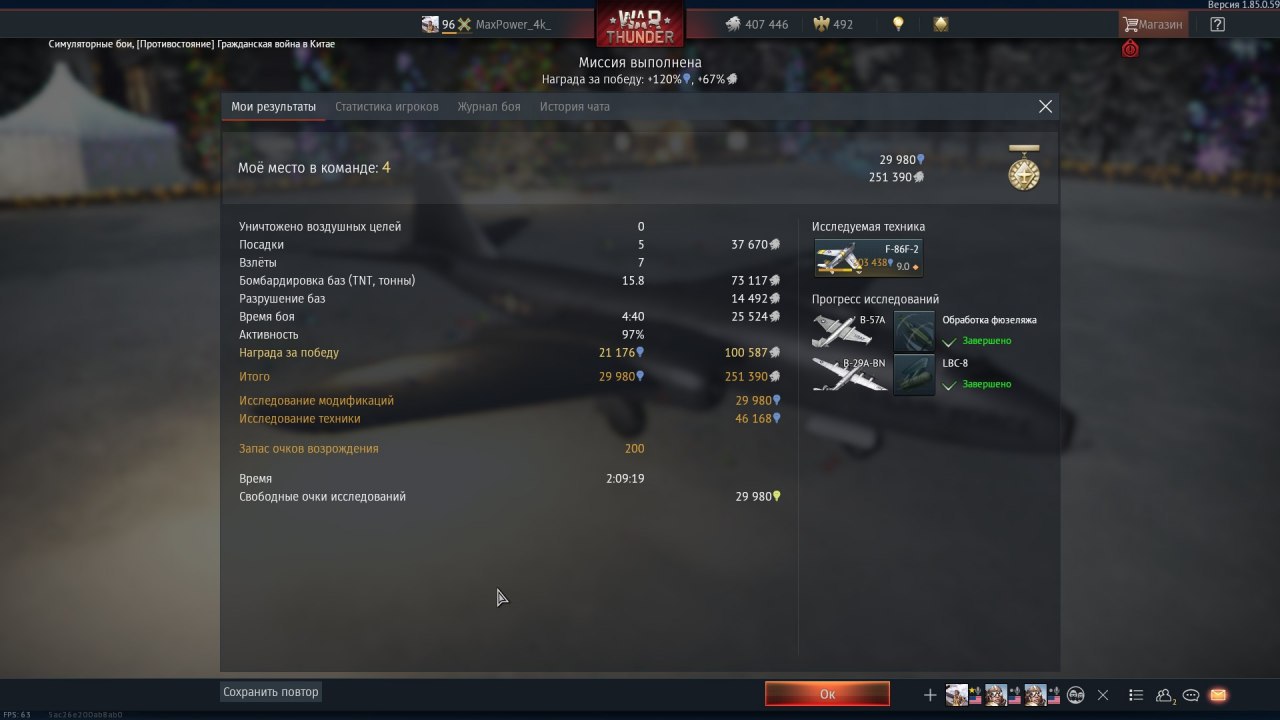
Task: Open the squad list icon
Action: 1136,695
